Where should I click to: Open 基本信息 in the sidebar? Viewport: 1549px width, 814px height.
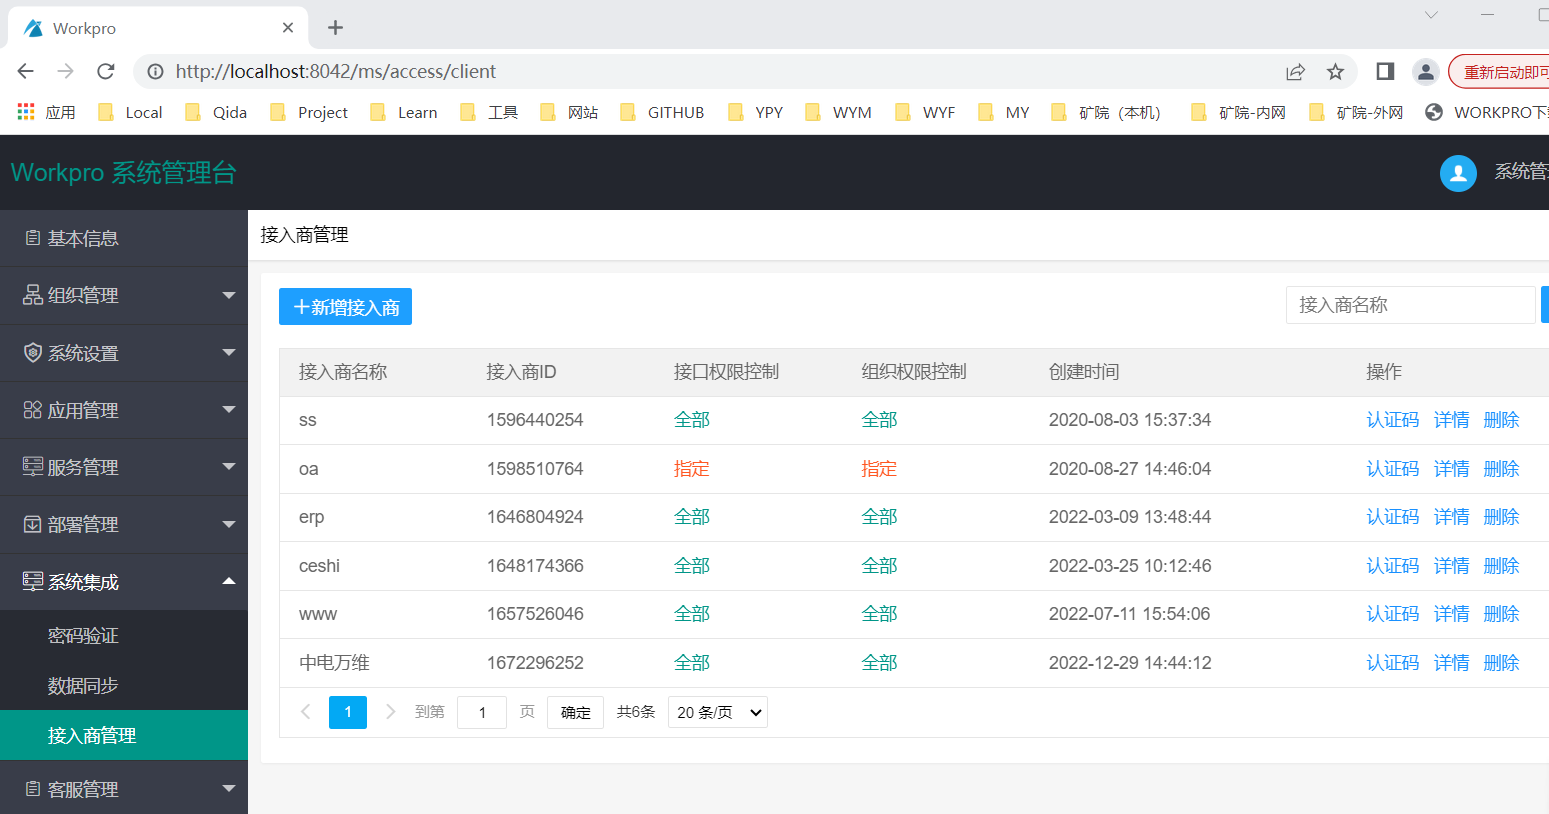tap(83, 238)
